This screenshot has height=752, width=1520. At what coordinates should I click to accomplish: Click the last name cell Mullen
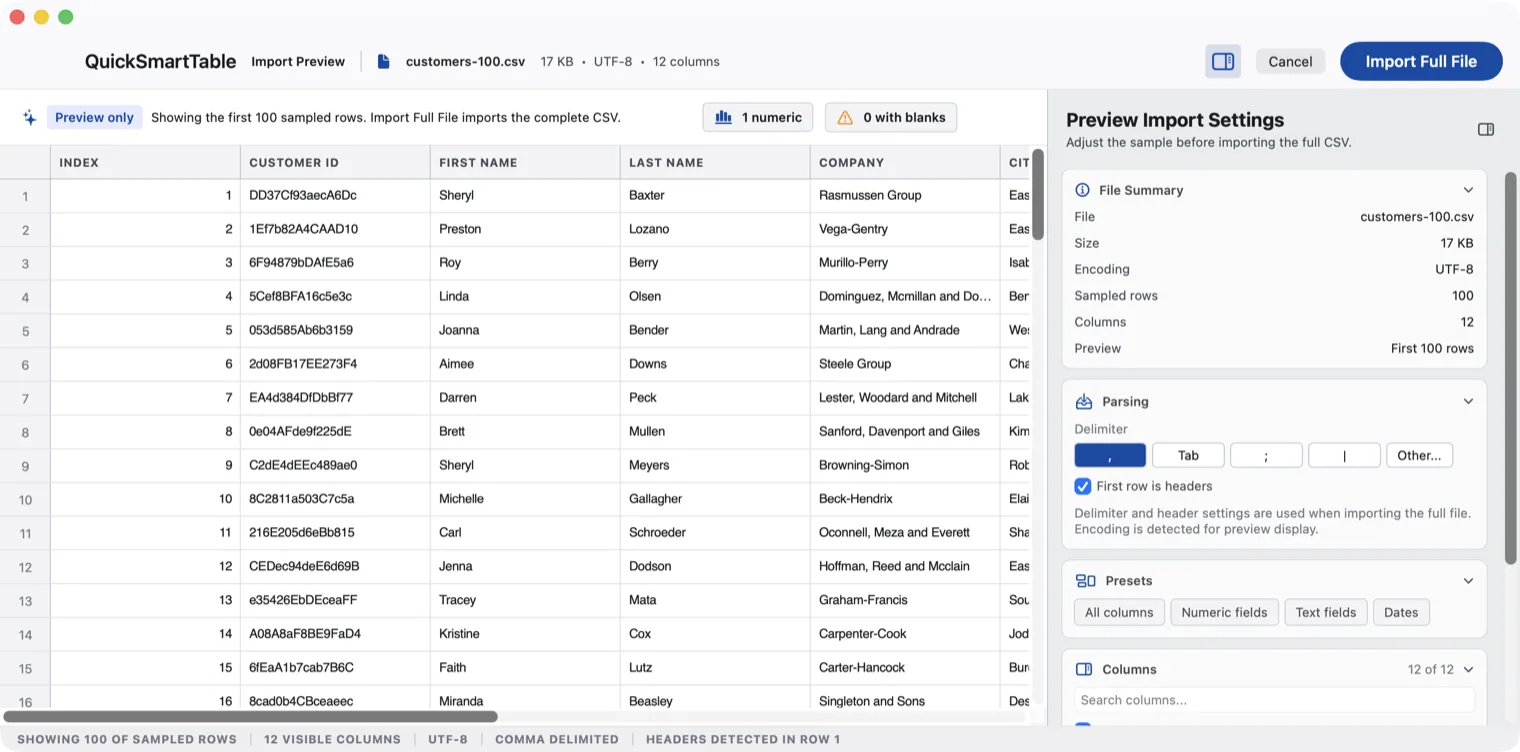(x=715, y=432)
